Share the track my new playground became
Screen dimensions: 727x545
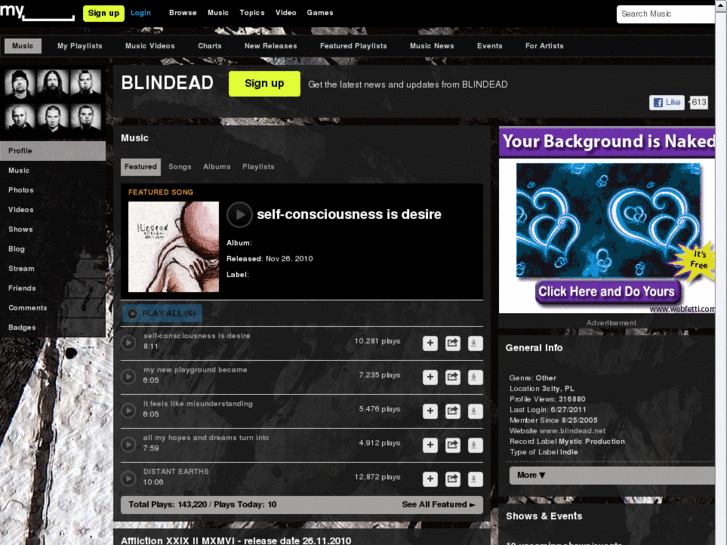tap(453, 377)
